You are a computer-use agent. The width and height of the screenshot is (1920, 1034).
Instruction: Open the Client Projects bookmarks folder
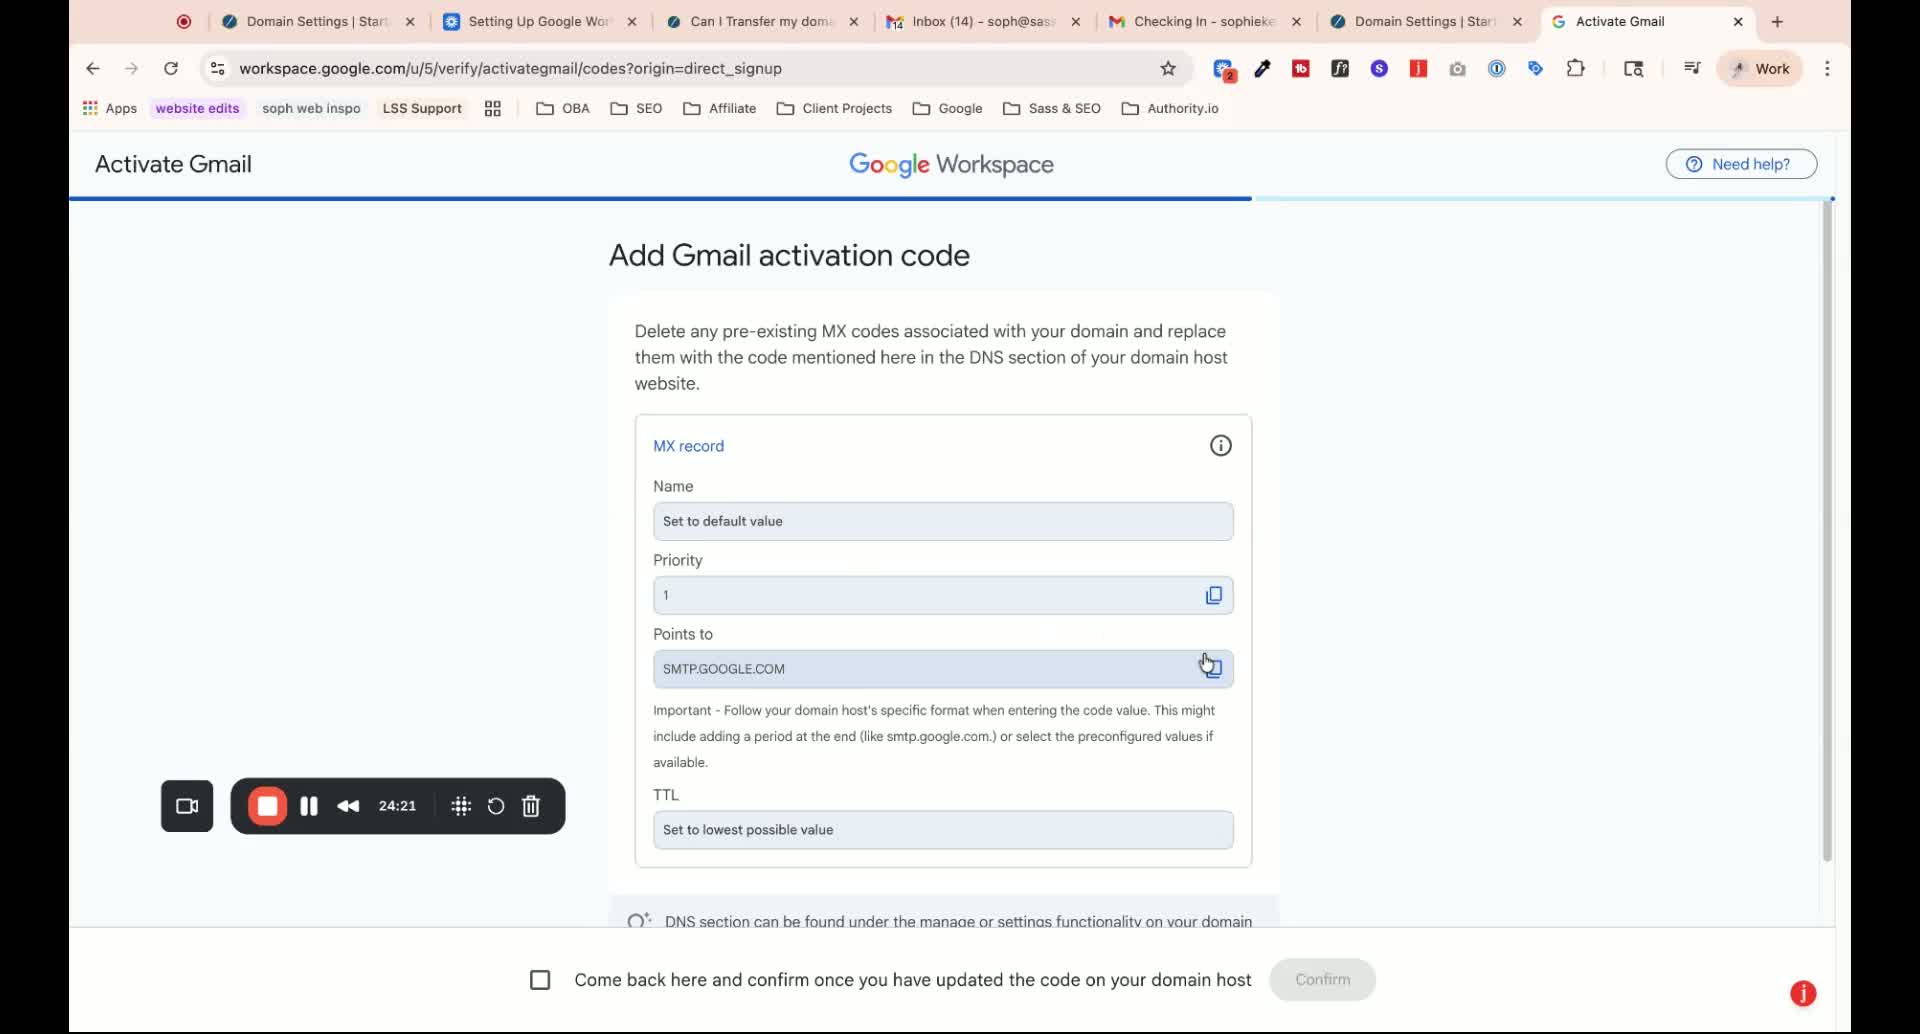tap(834, 108)
